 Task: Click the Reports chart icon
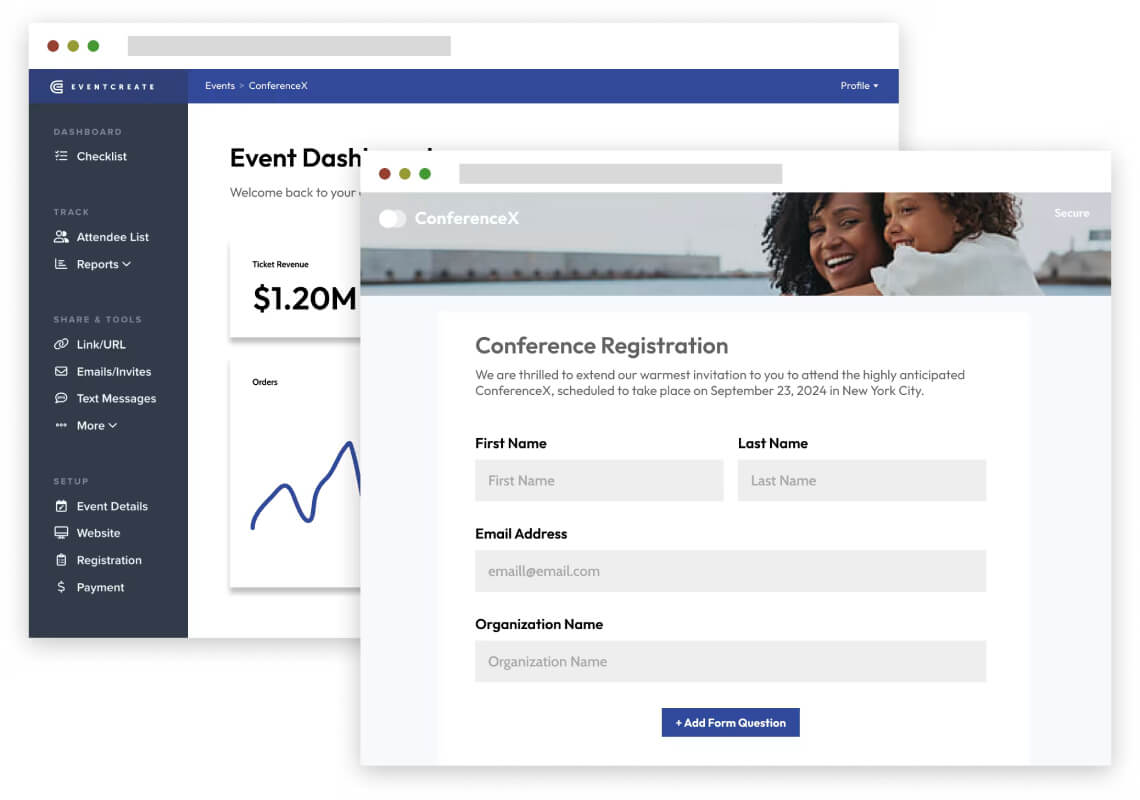point(61,264)
